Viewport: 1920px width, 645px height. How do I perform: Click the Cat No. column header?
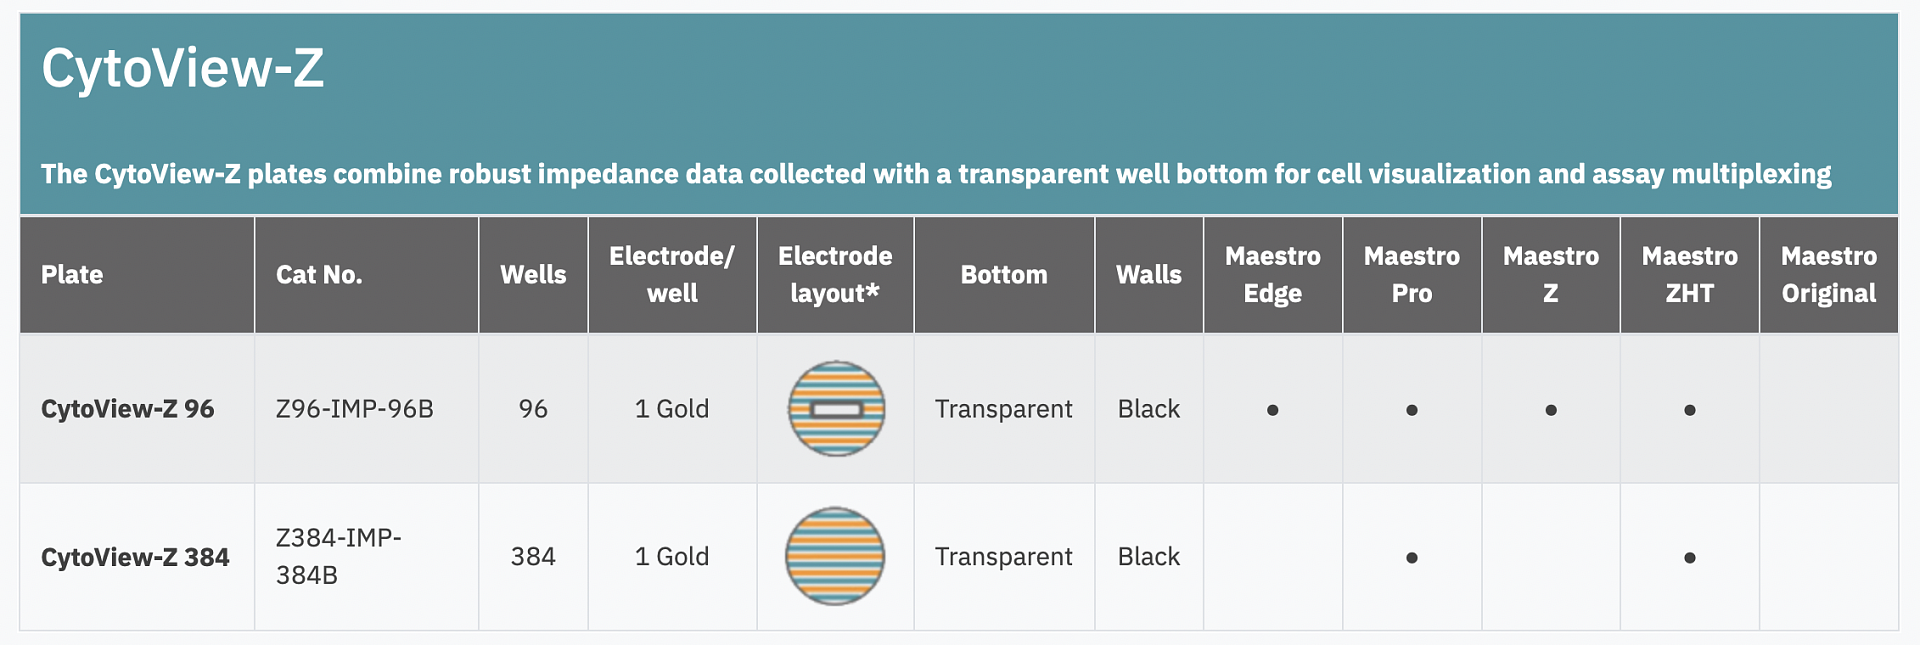point(319,275)
